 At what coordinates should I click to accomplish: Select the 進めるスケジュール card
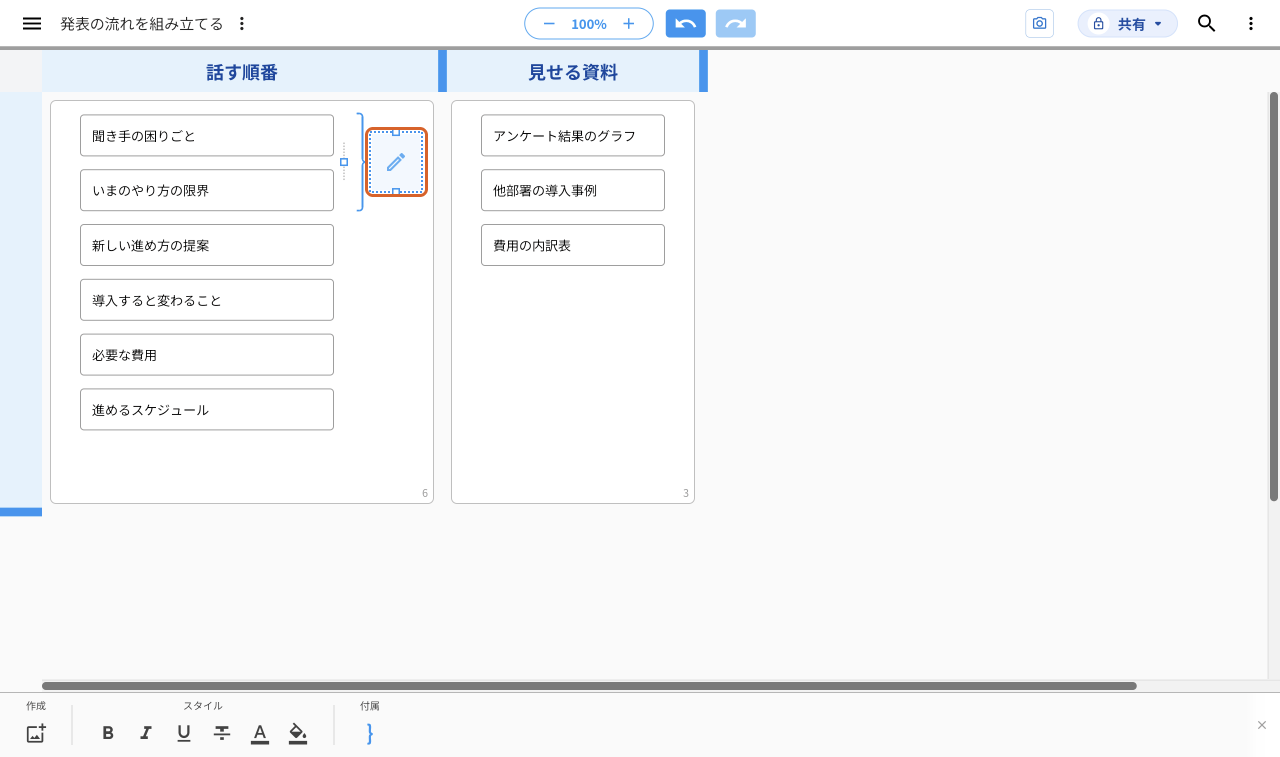tap(207, 410)
